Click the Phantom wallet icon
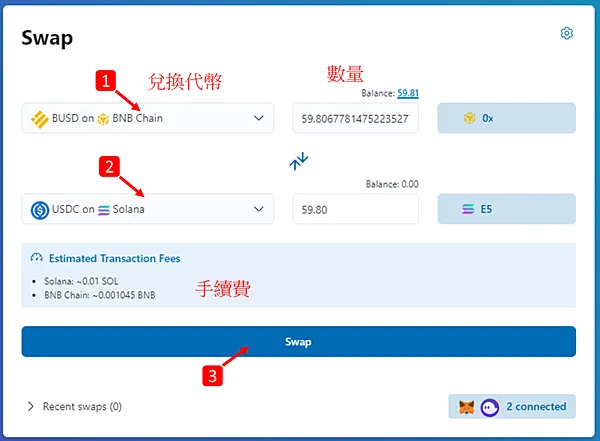The image size is (600, 441). (490, 407)
